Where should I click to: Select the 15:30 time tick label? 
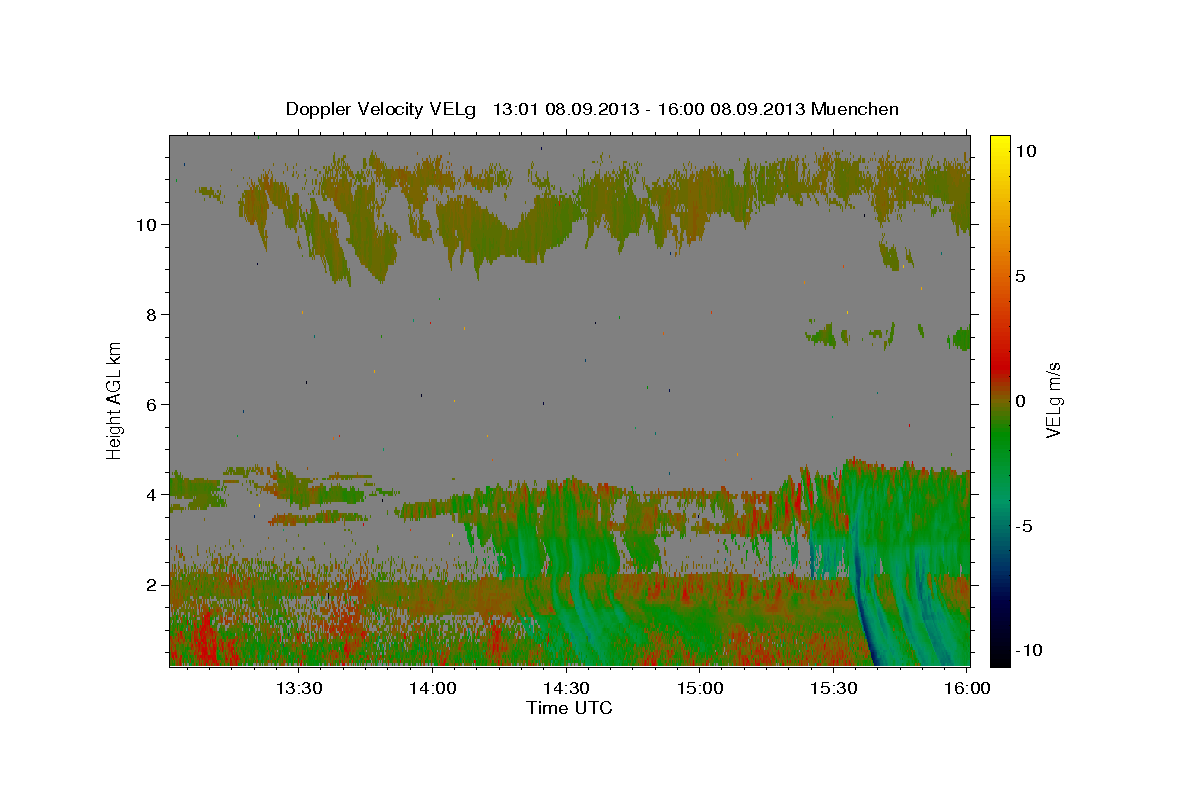(834, 689)
